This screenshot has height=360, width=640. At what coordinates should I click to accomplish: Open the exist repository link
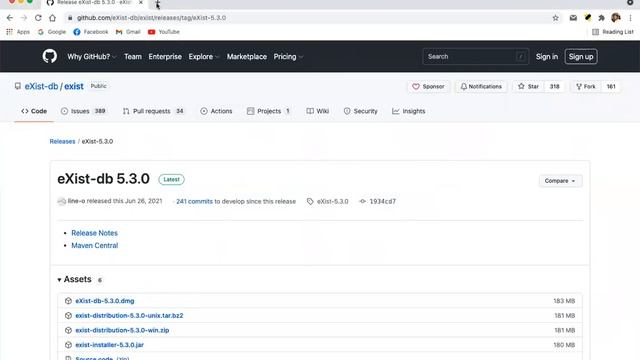pyautogui.click(x=74, y=86)
